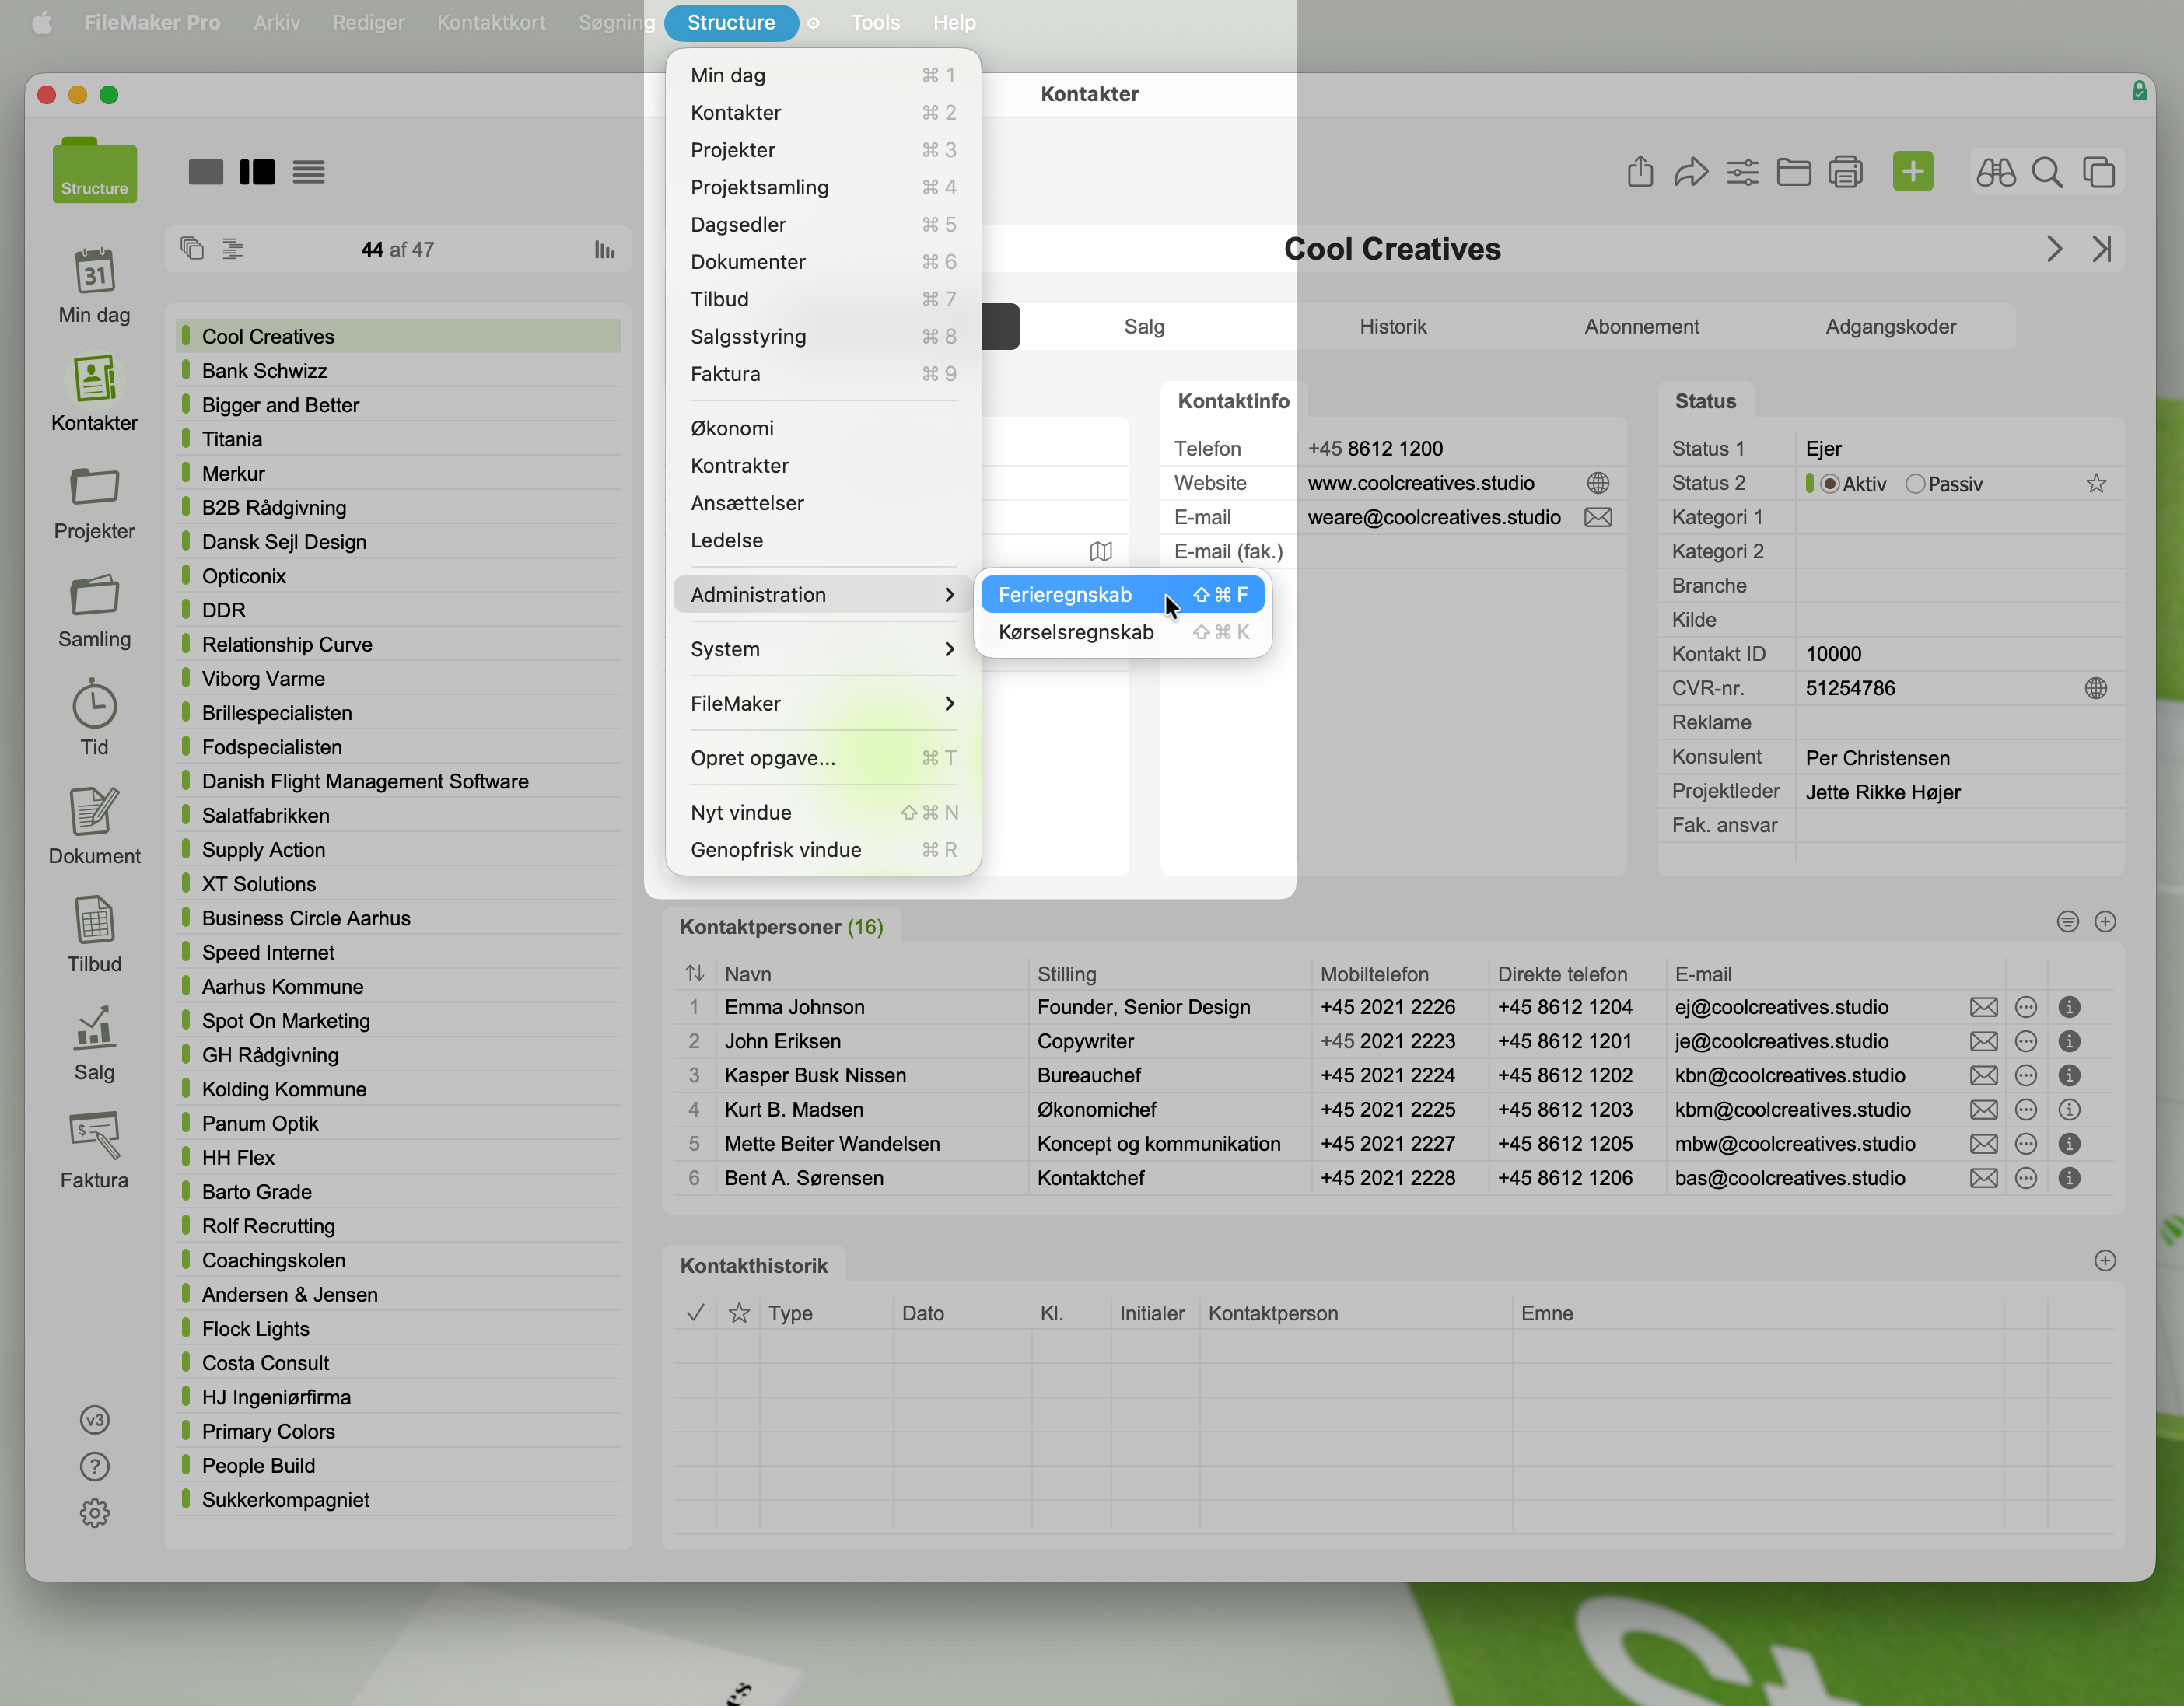Click envelope icon on Emma Johnson's row
The image size is (2184, 1706).
(x=1983, y=1007)
